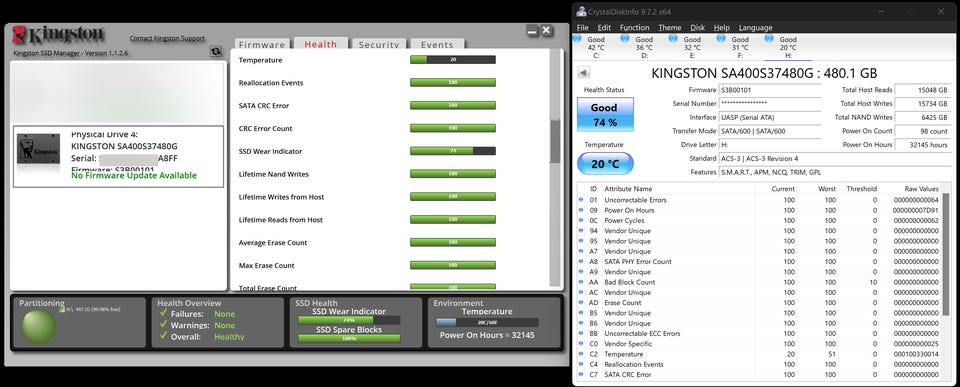The image size is (960, 387).
Task: Select the KINGSTON SA400S37480G drive thumbnail
Action: coord(39,148)
